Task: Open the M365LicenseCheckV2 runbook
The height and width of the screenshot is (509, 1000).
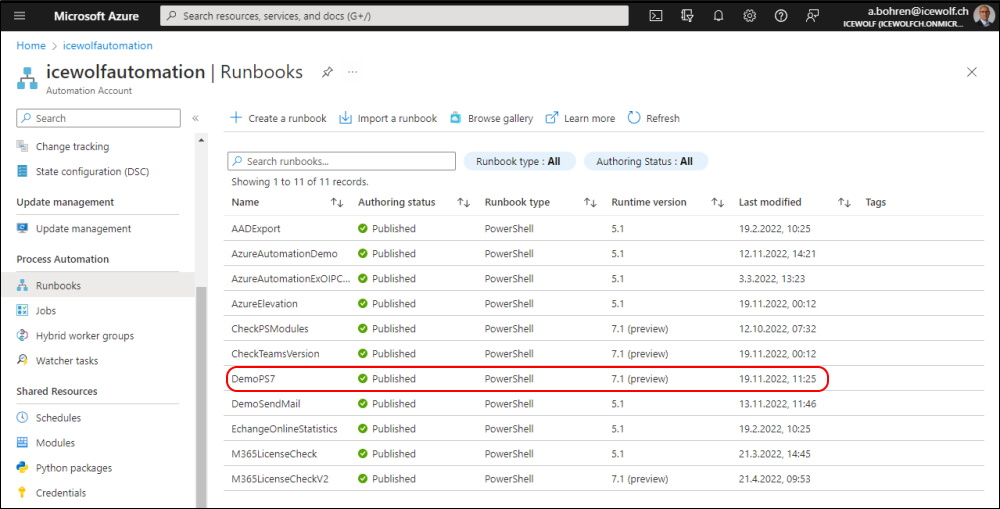Action: [x=280, y=478]
